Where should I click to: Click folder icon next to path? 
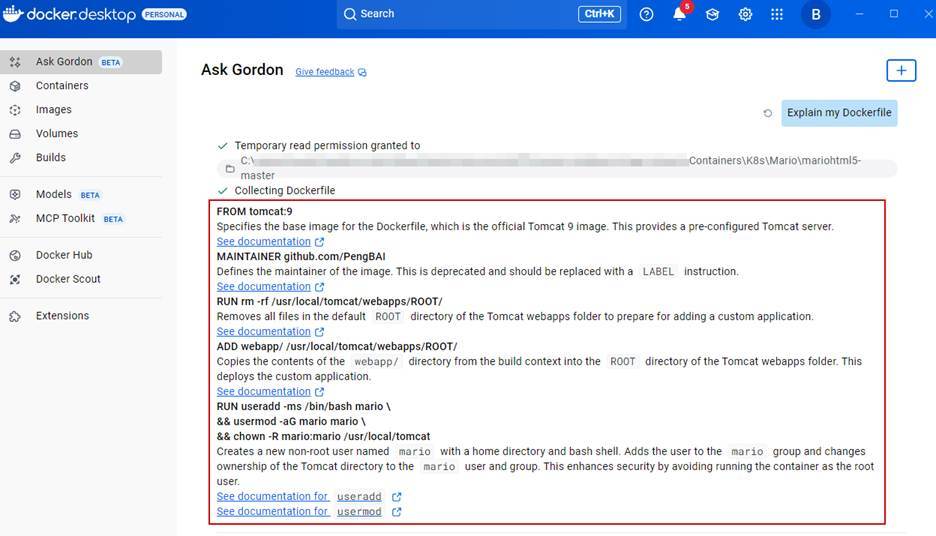point(230,169)
